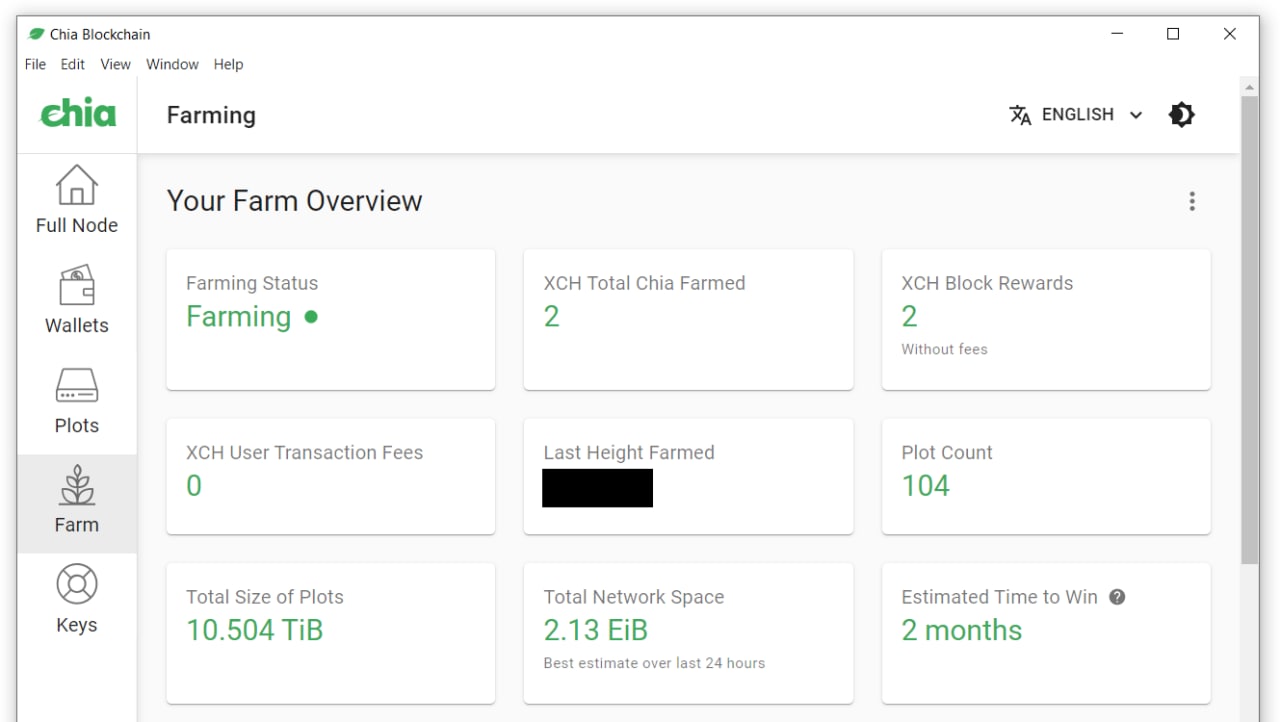Click the 2.13 EiB network space value
This screenshot has height=722, width=1280.
[595, 630]
